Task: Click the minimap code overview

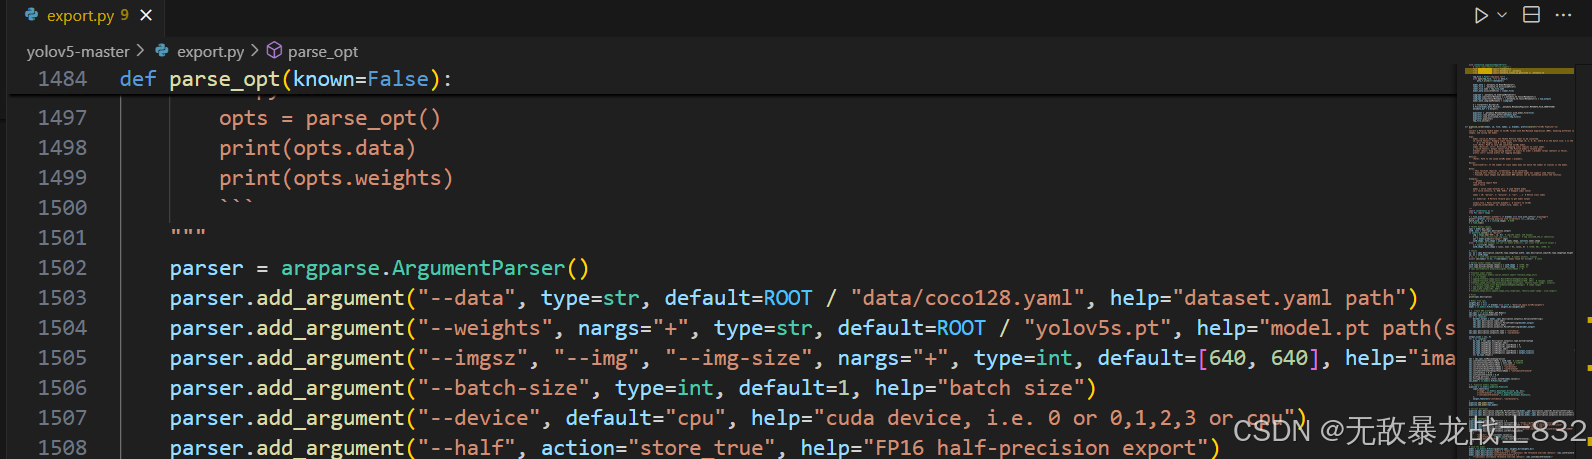Action: coord(1518,260)
